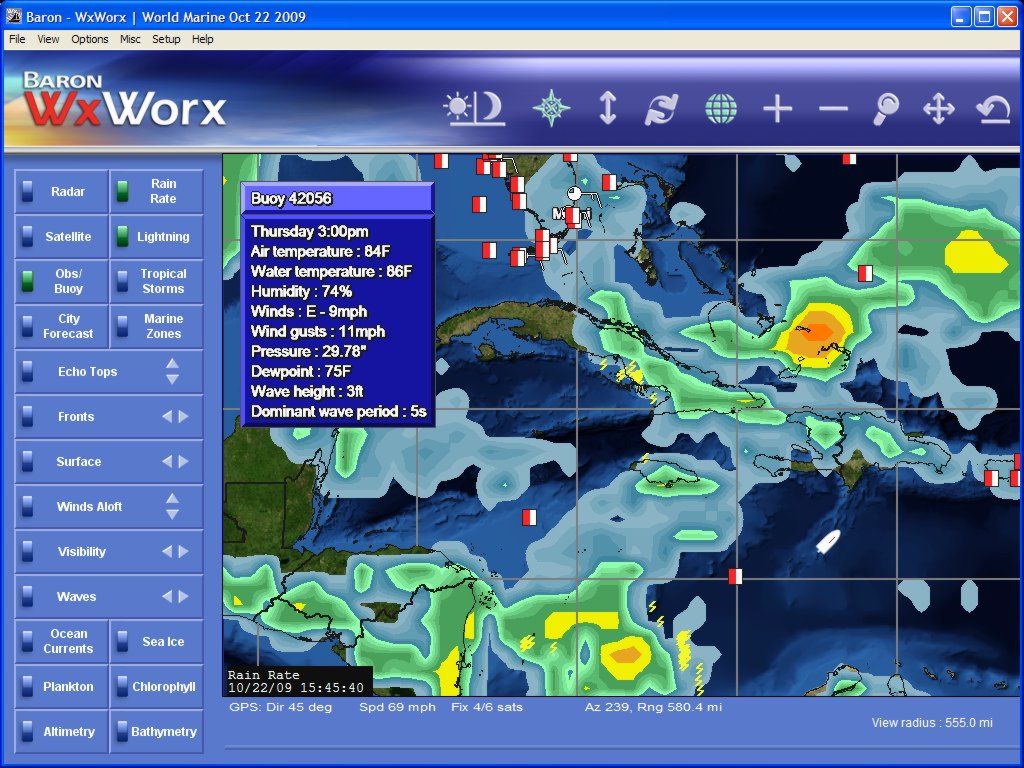Toggle the Altimetry layer
Viewport: 1024px width, 768px height.
(61, 731)
